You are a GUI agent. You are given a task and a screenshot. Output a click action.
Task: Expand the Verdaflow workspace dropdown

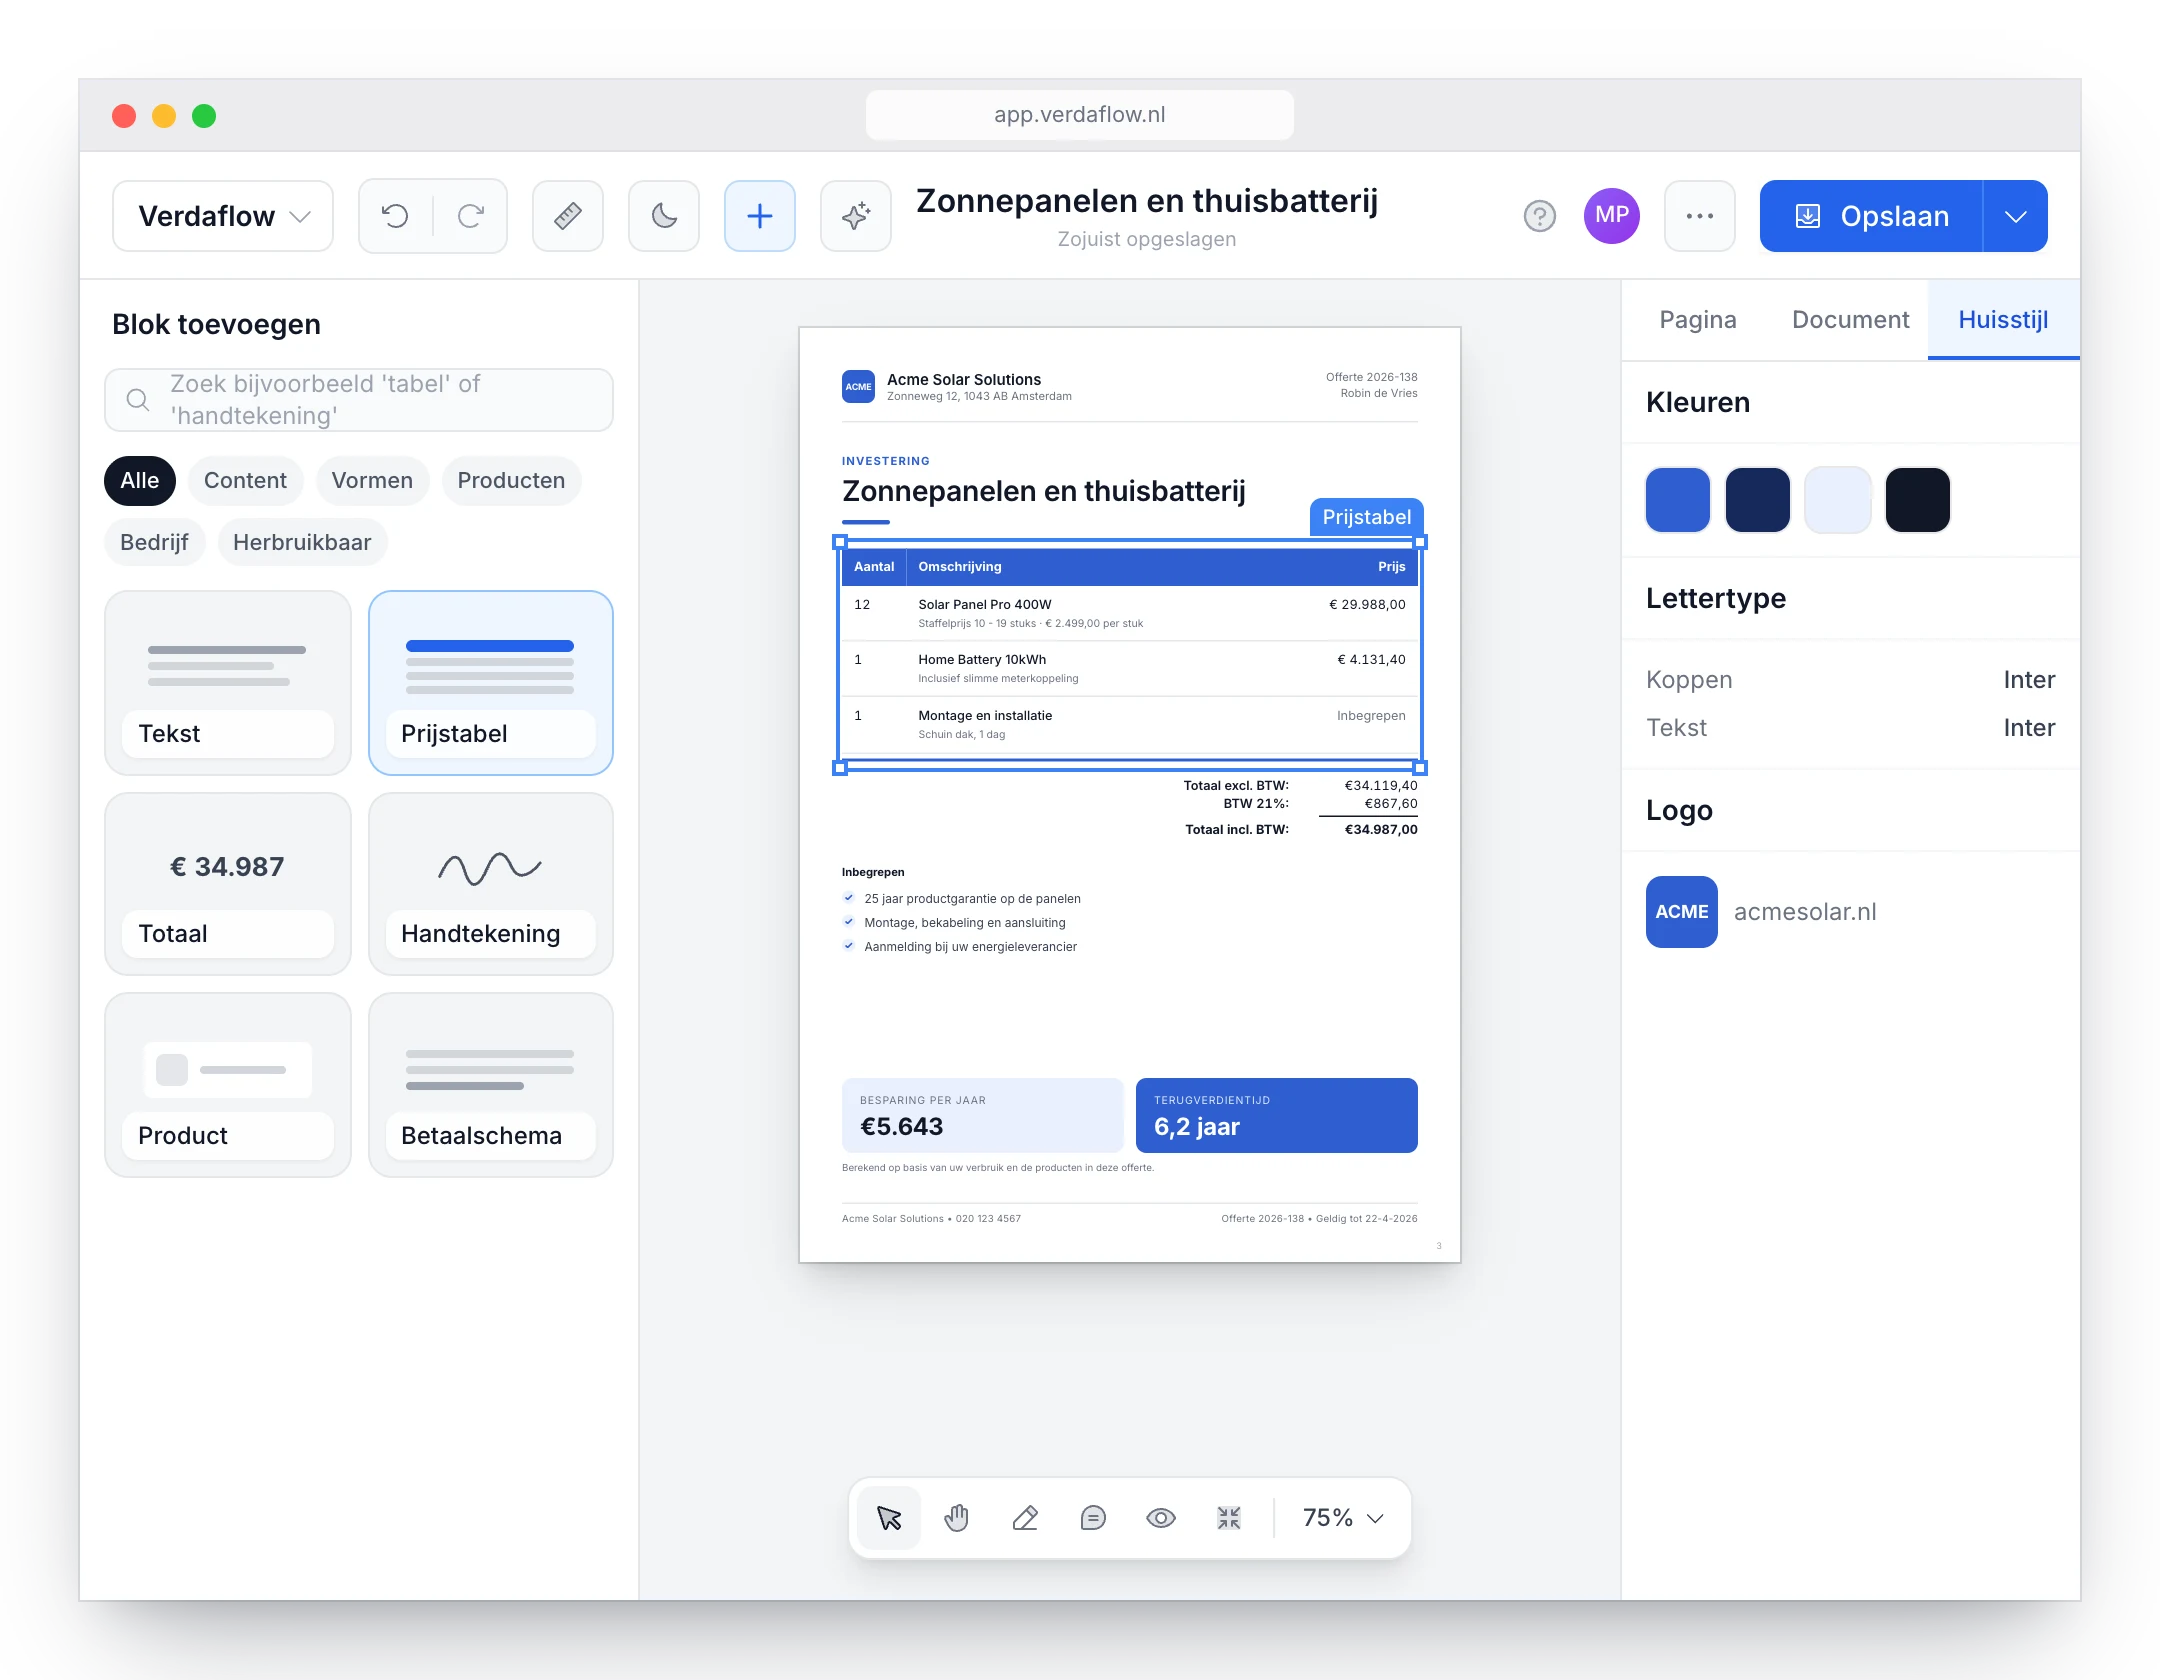(x=223, y=216)
